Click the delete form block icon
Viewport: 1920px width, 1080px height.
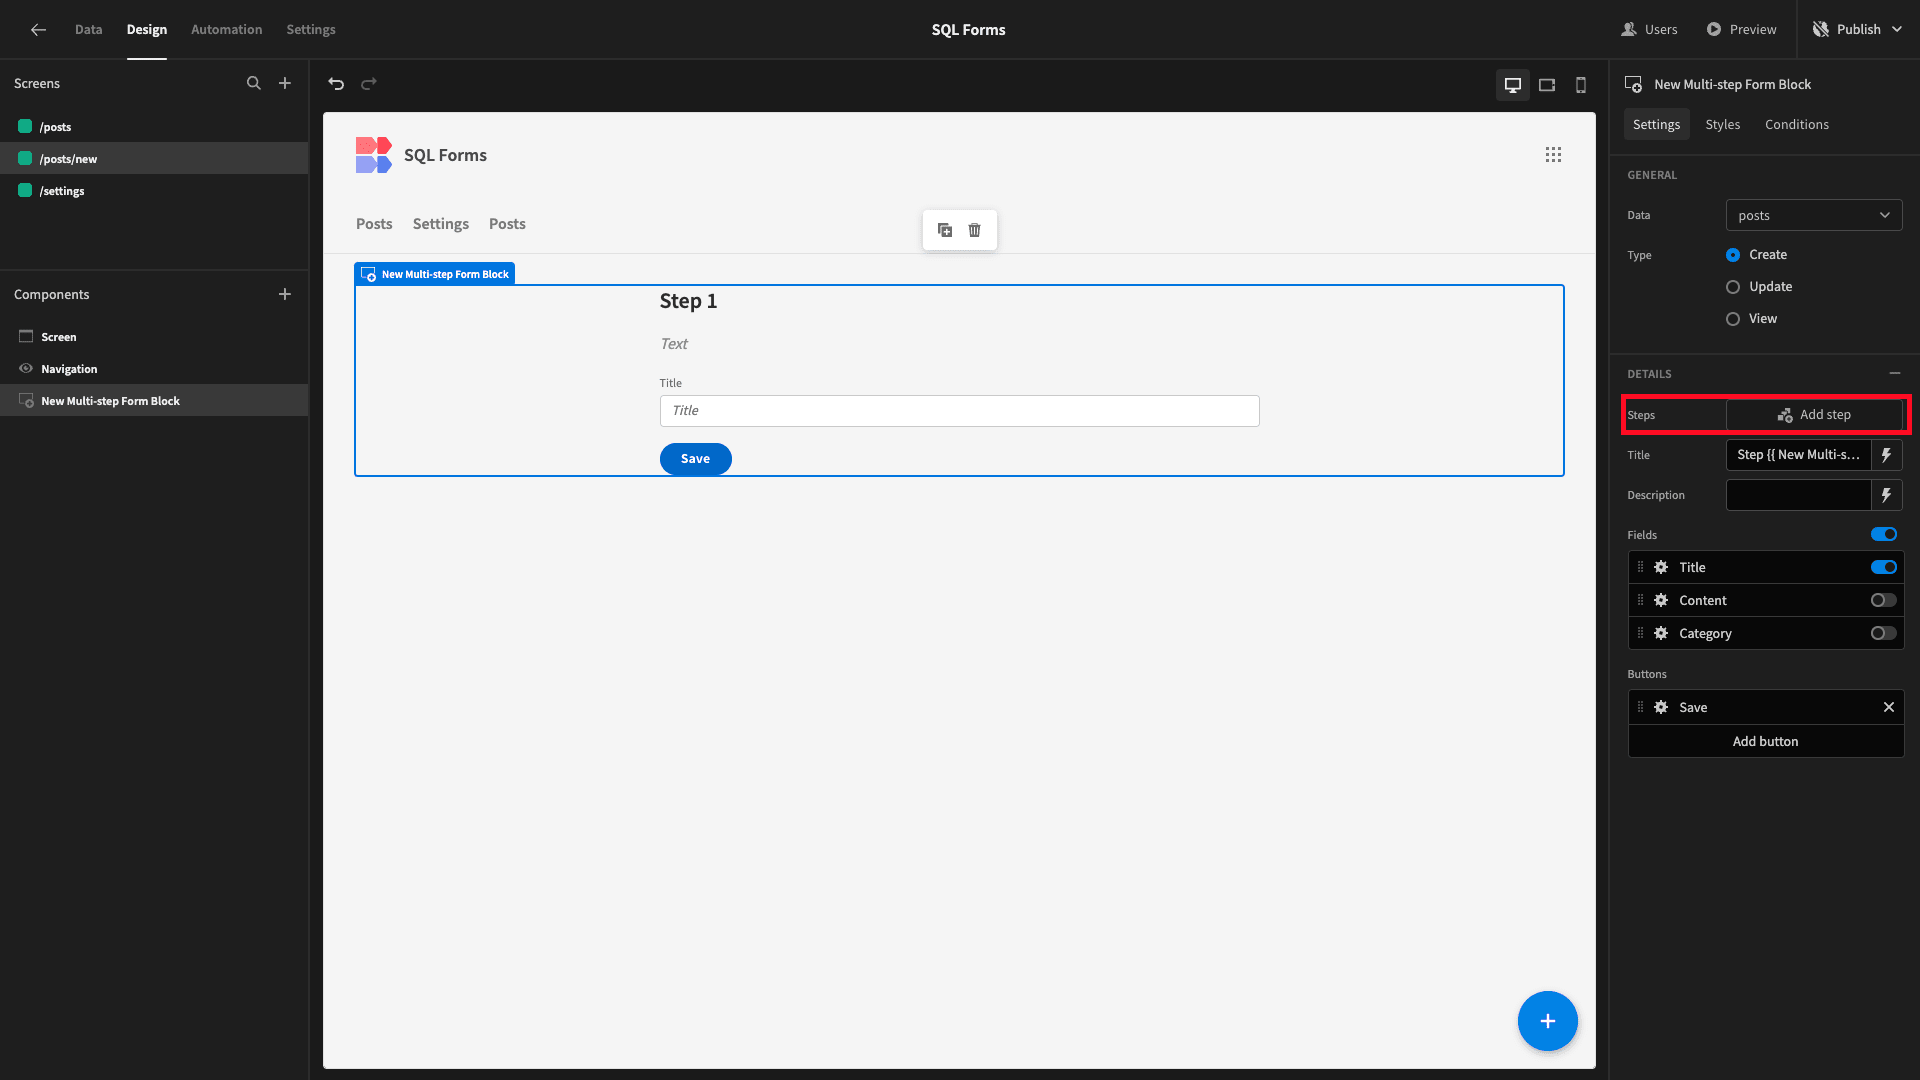click(x=975, y=229)
